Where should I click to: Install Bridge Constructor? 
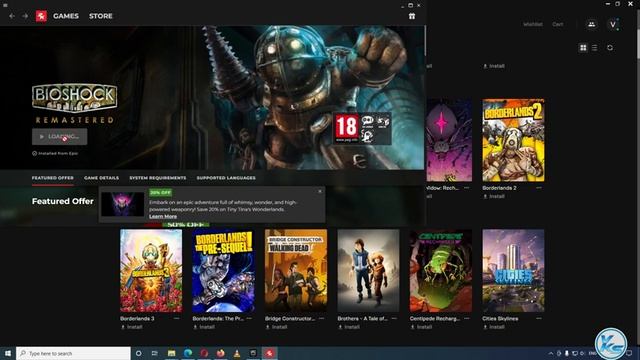(x=276, y=327)
